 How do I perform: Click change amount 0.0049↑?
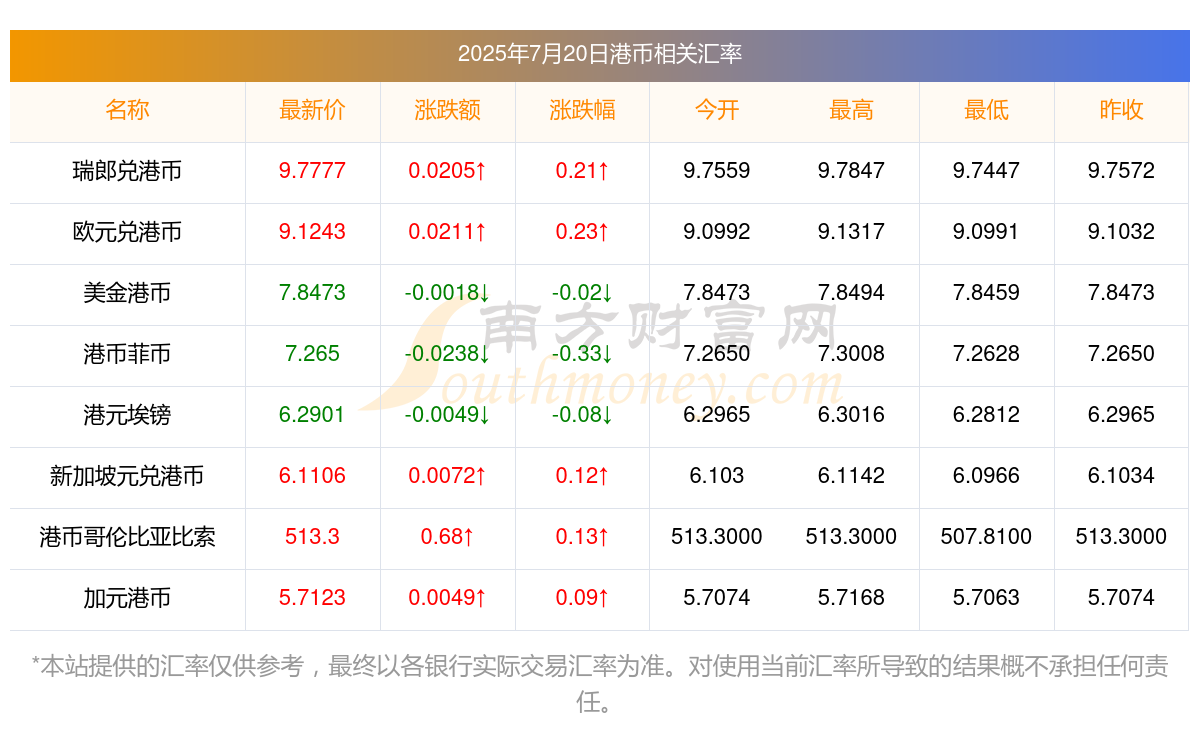point(447,598)
